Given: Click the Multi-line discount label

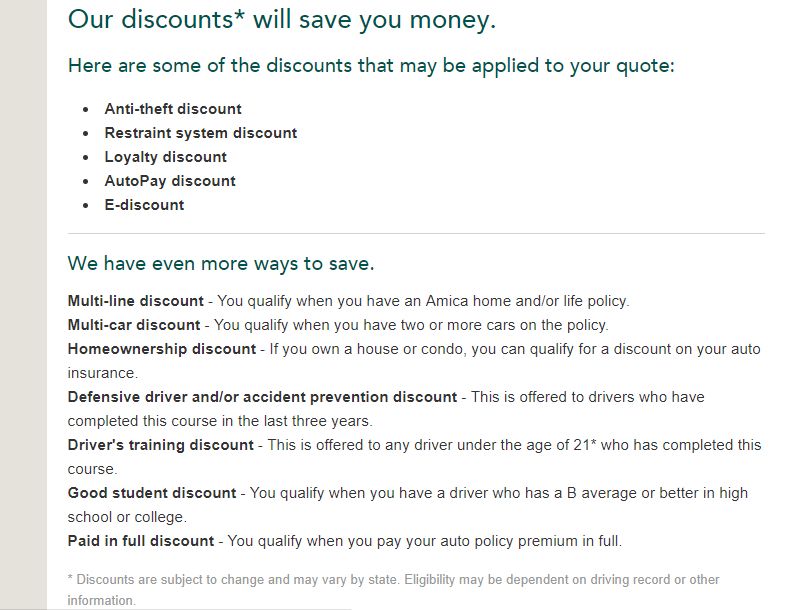Looking at the screenshot, I should click(136, 301).
